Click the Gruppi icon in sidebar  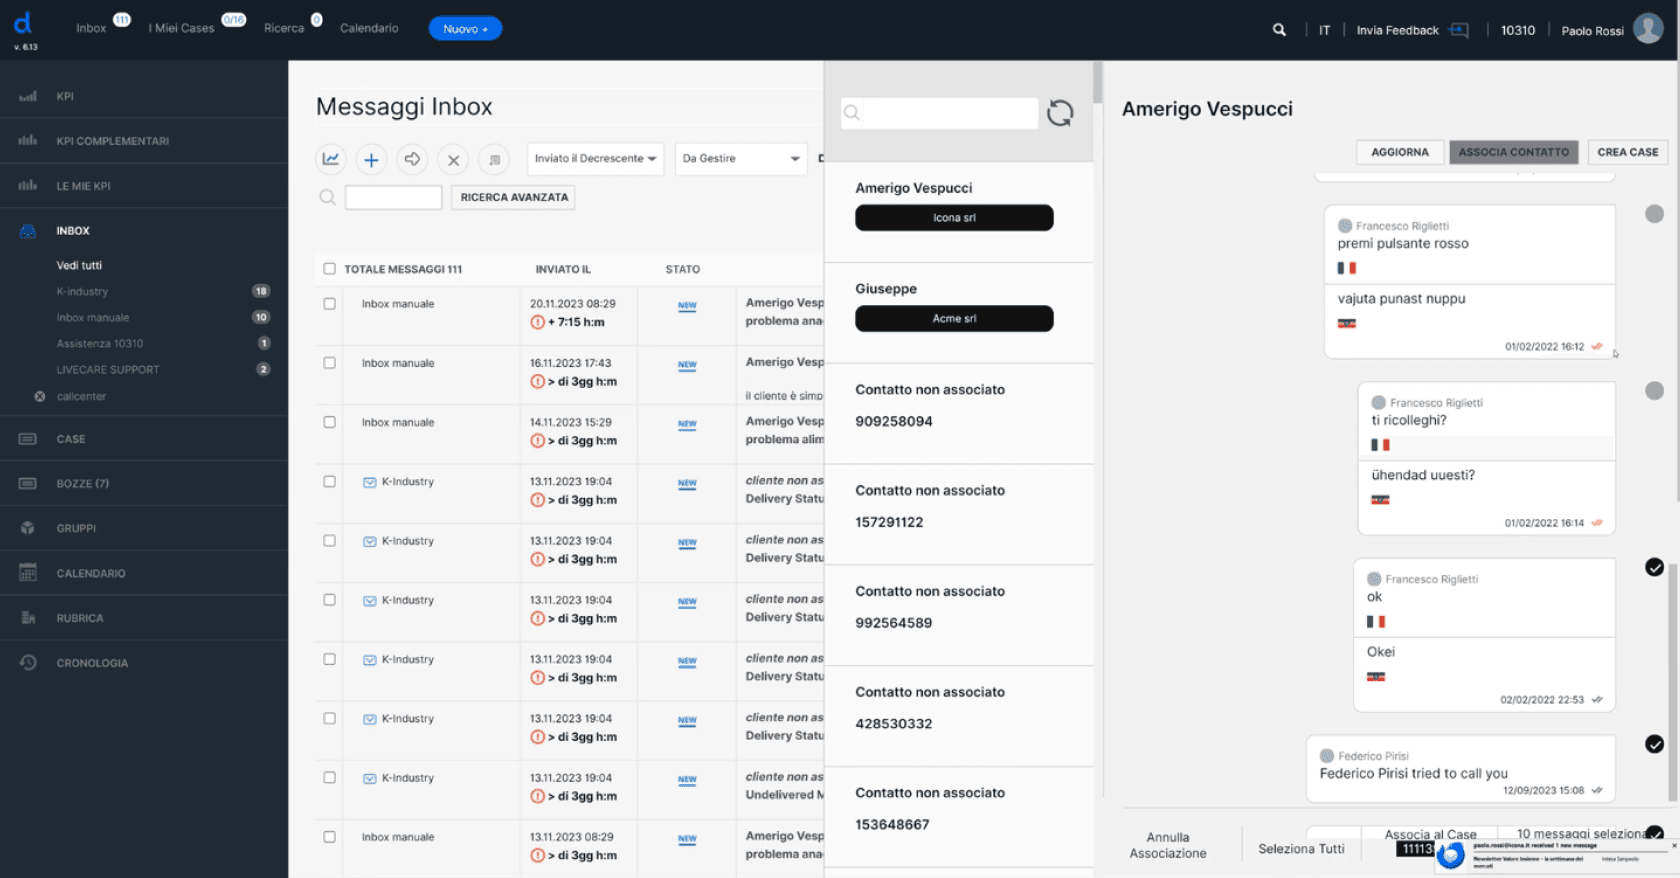tap(28, 528)
